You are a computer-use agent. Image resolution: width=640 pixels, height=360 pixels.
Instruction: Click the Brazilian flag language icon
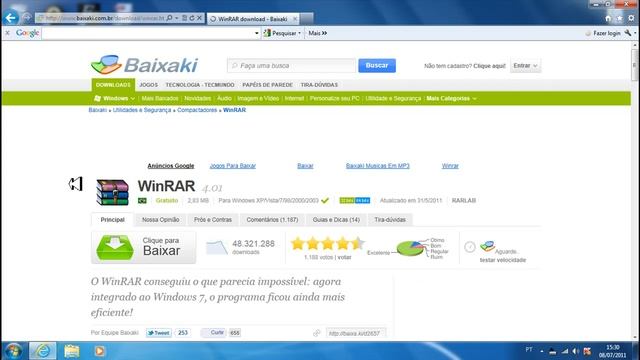point(142,200)
